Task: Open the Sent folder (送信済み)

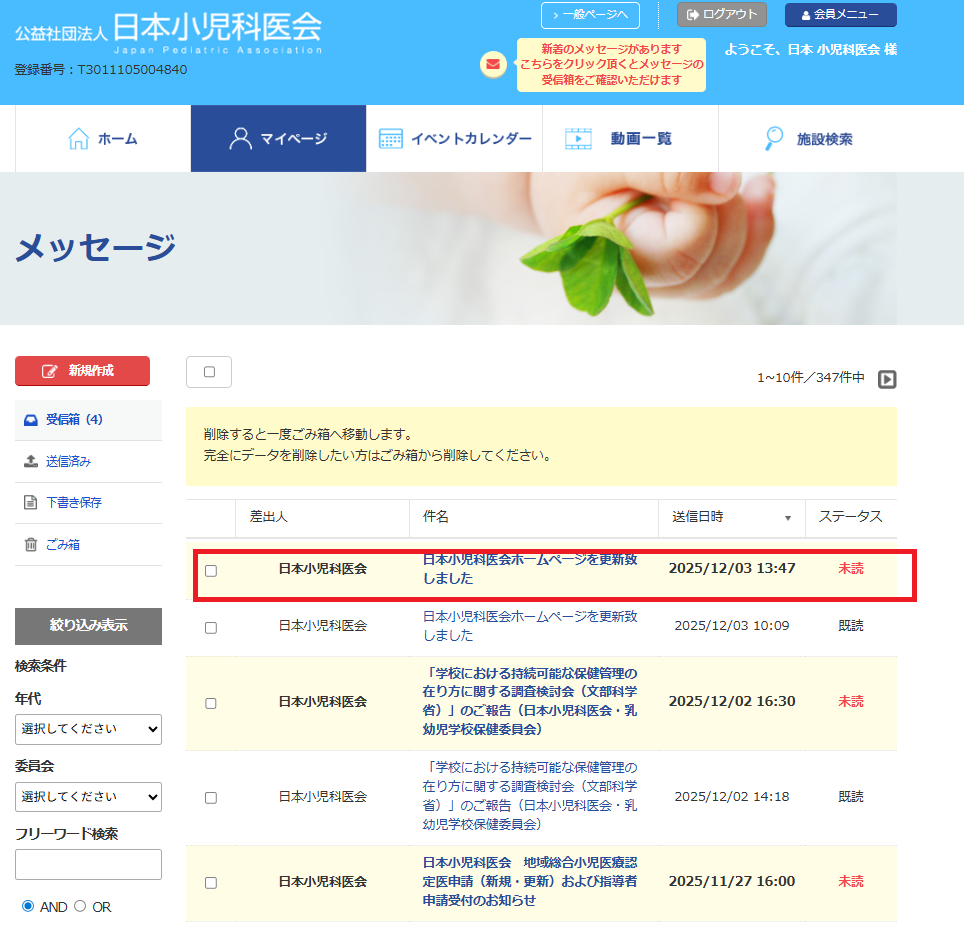Action: pos(69,462)
